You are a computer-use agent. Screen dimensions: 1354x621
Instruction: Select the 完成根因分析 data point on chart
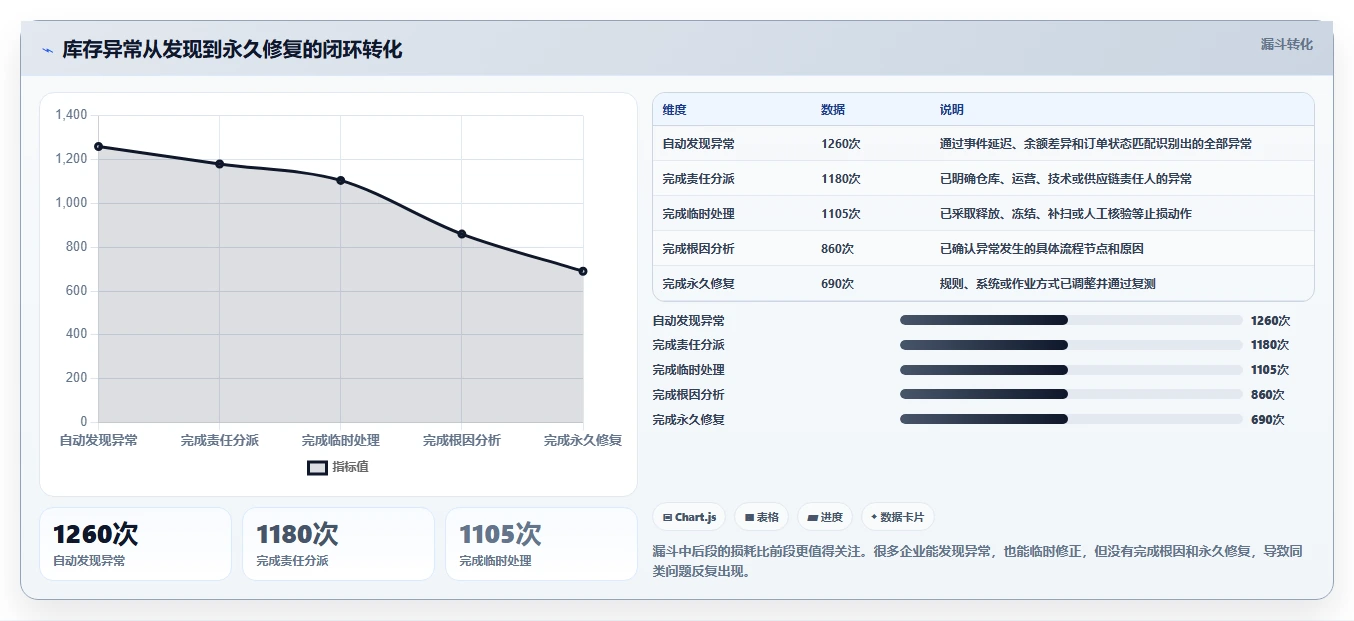coord(462,234)
